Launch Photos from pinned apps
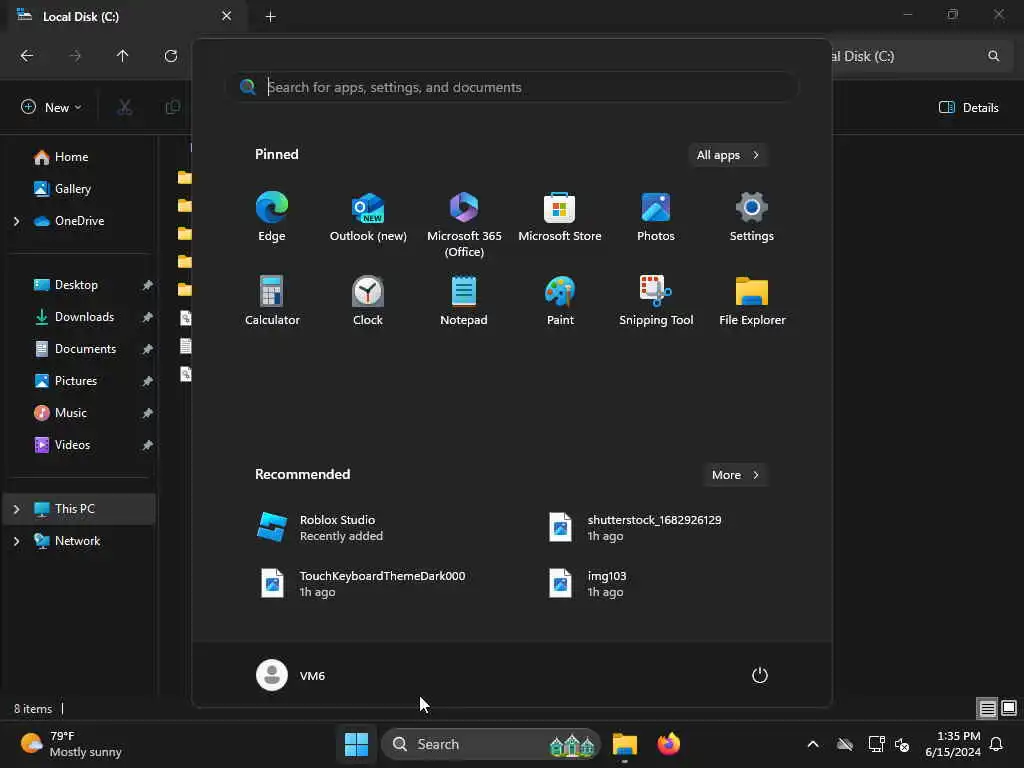This screenshot has height=768, width=1024. [x=656, y=217]
